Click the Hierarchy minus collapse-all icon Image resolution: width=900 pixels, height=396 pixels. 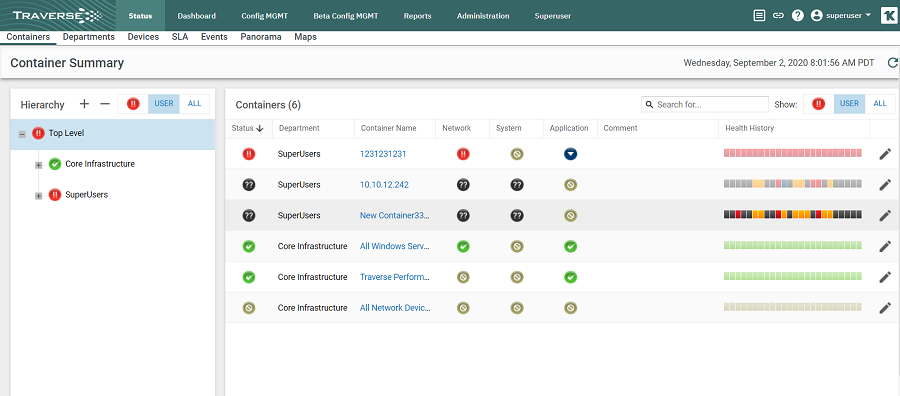point(104,104)
